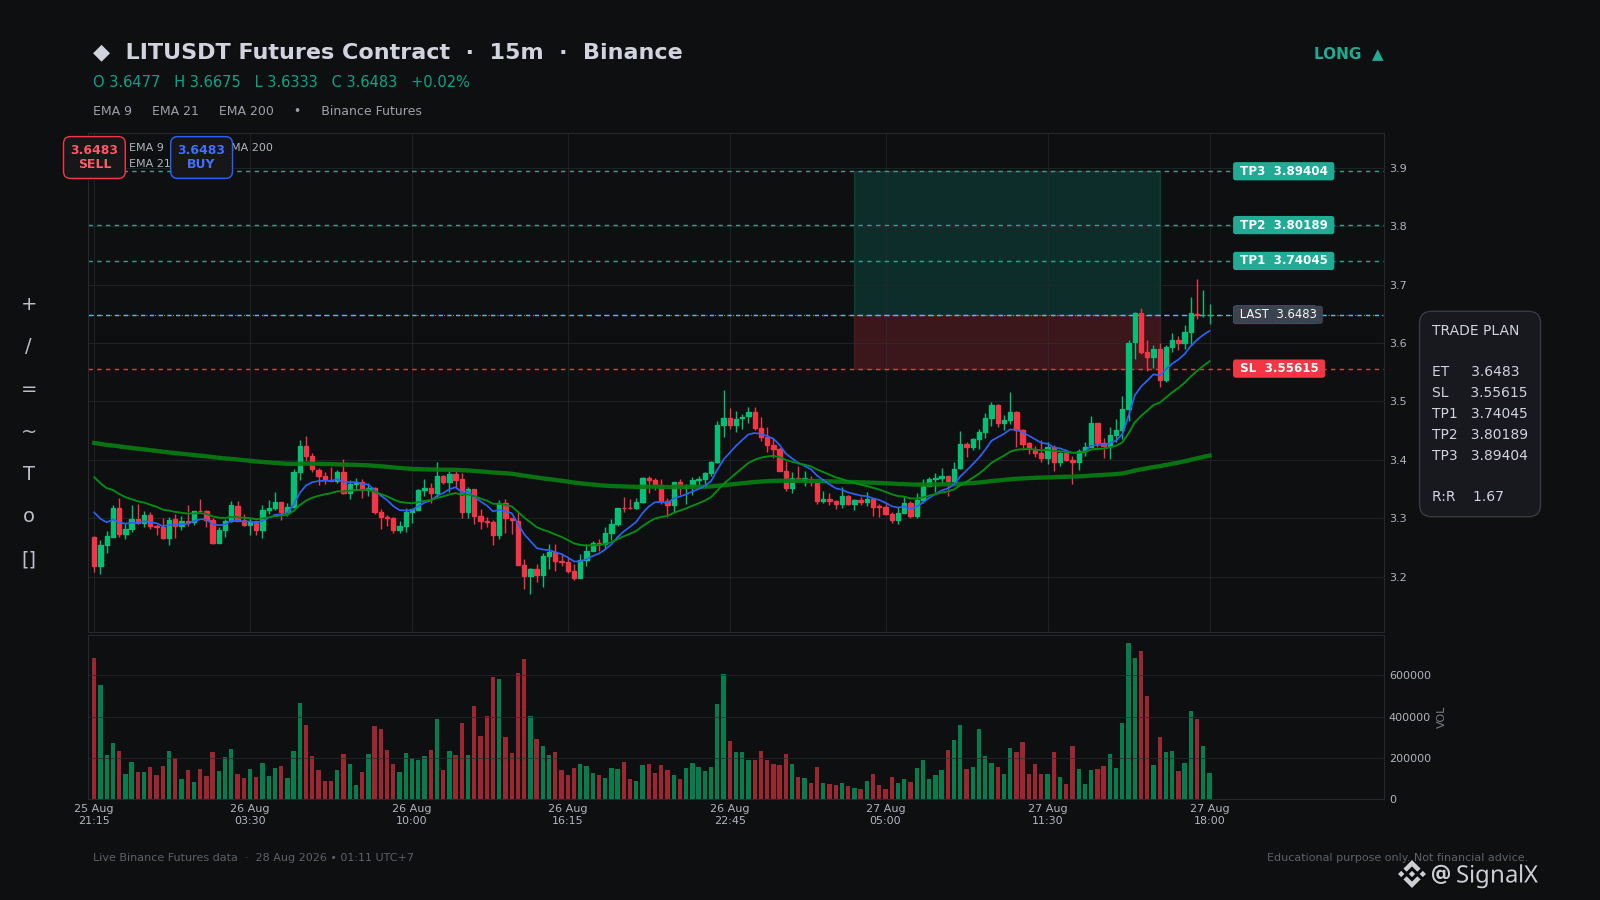The width and height of the screenshot is (1600, 900).
Task: Click the open price O 3.6477
Action: coord(126,82)
